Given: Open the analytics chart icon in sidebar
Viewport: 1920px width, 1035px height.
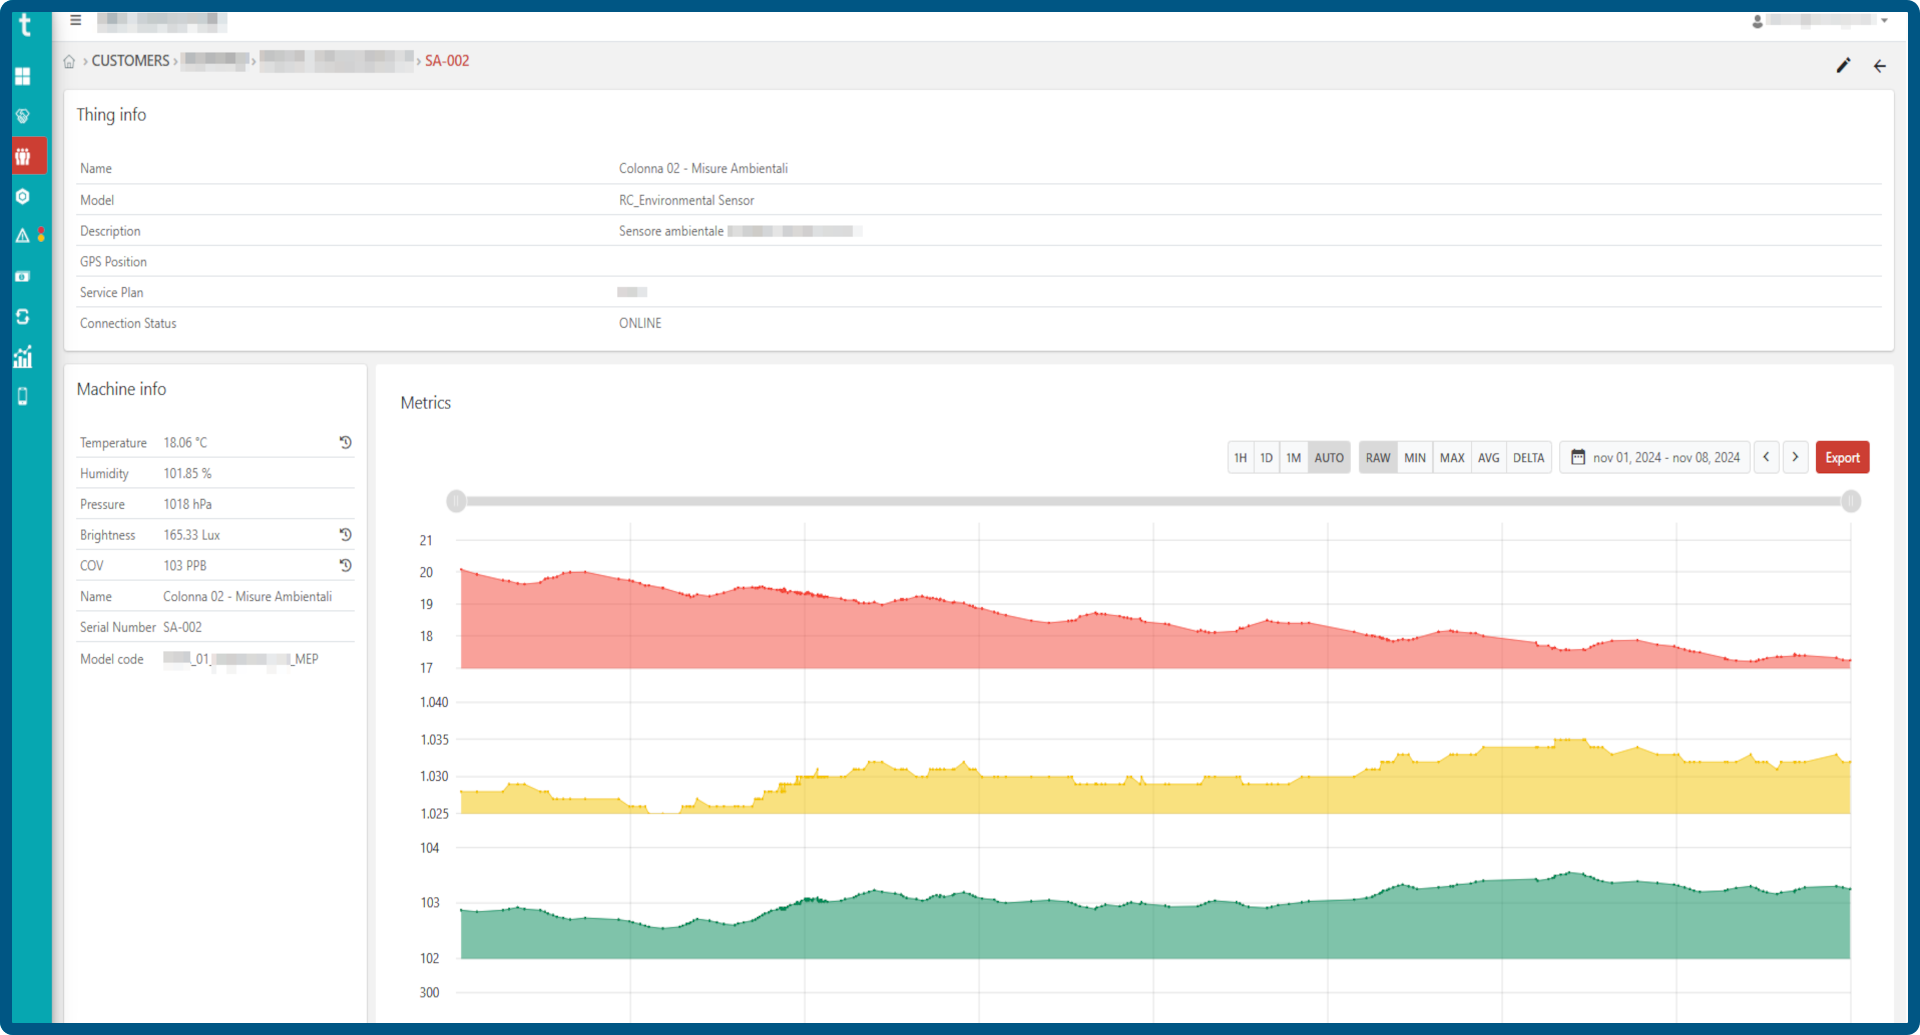Looking at the screenshot, I should click(x=23, y=357).
